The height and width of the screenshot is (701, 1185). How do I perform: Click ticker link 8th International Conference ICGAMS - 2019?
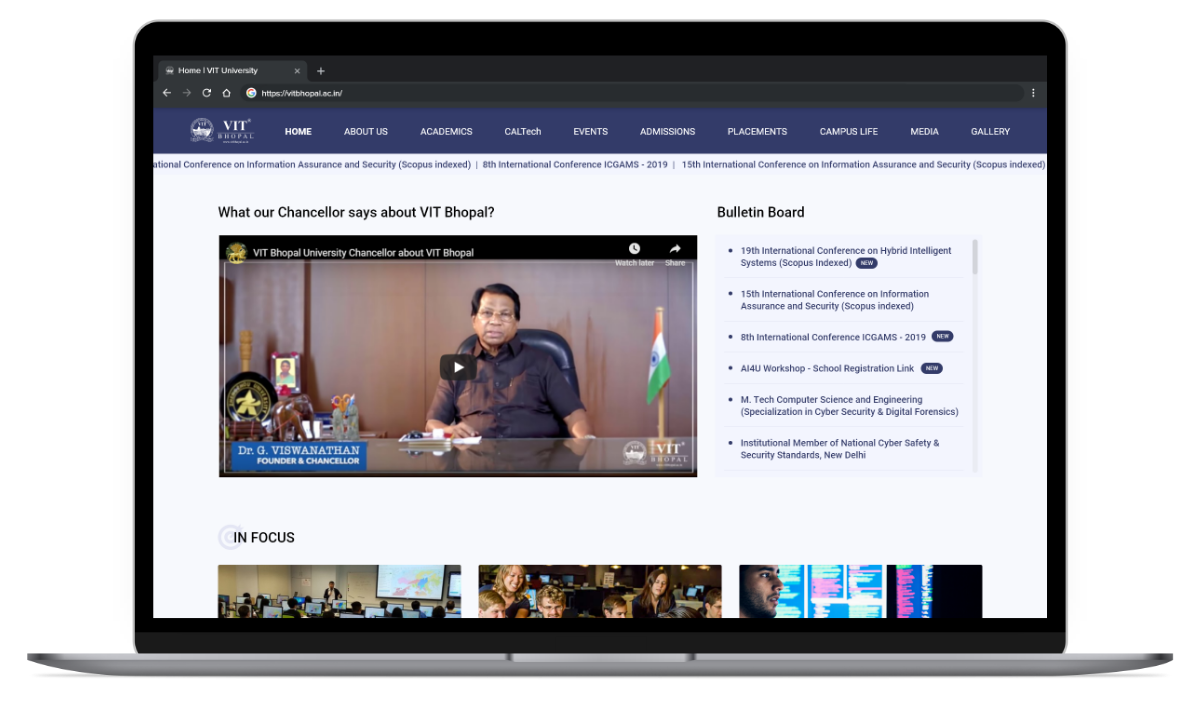tap(575, 165)
